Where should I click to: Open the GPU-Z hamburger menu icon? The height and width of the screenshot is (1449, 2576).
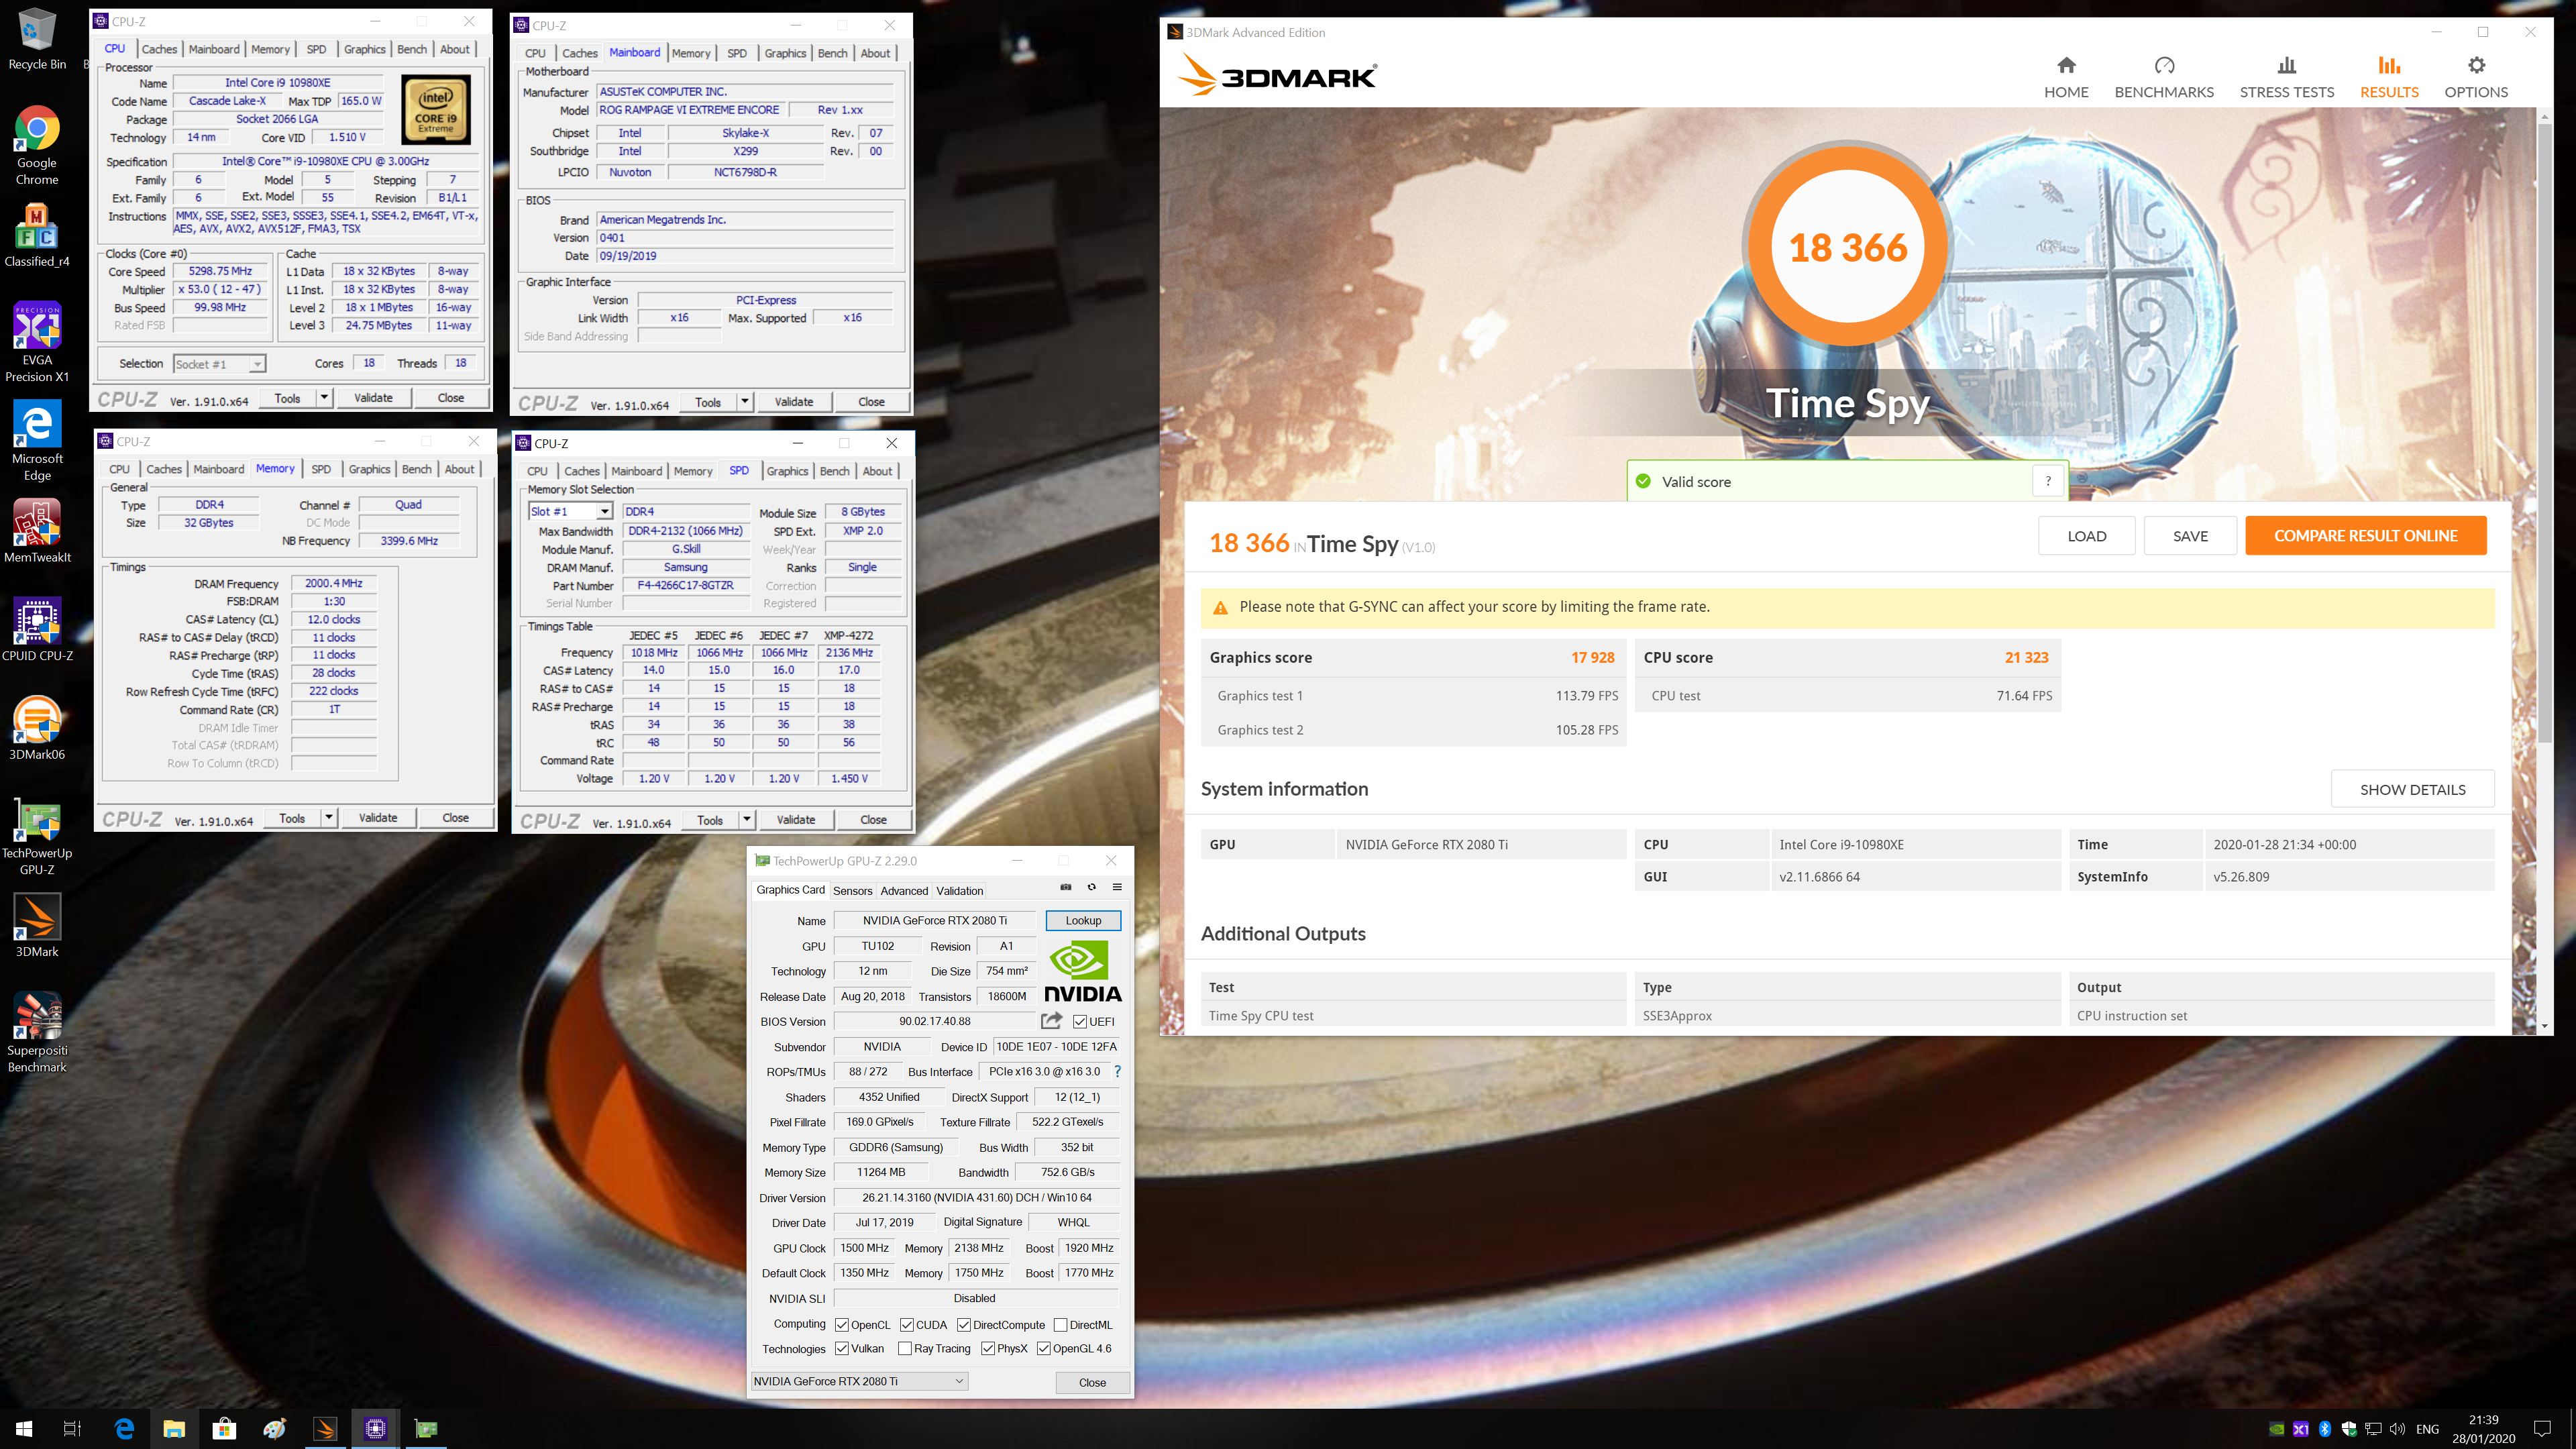[x=1117, y=887]
